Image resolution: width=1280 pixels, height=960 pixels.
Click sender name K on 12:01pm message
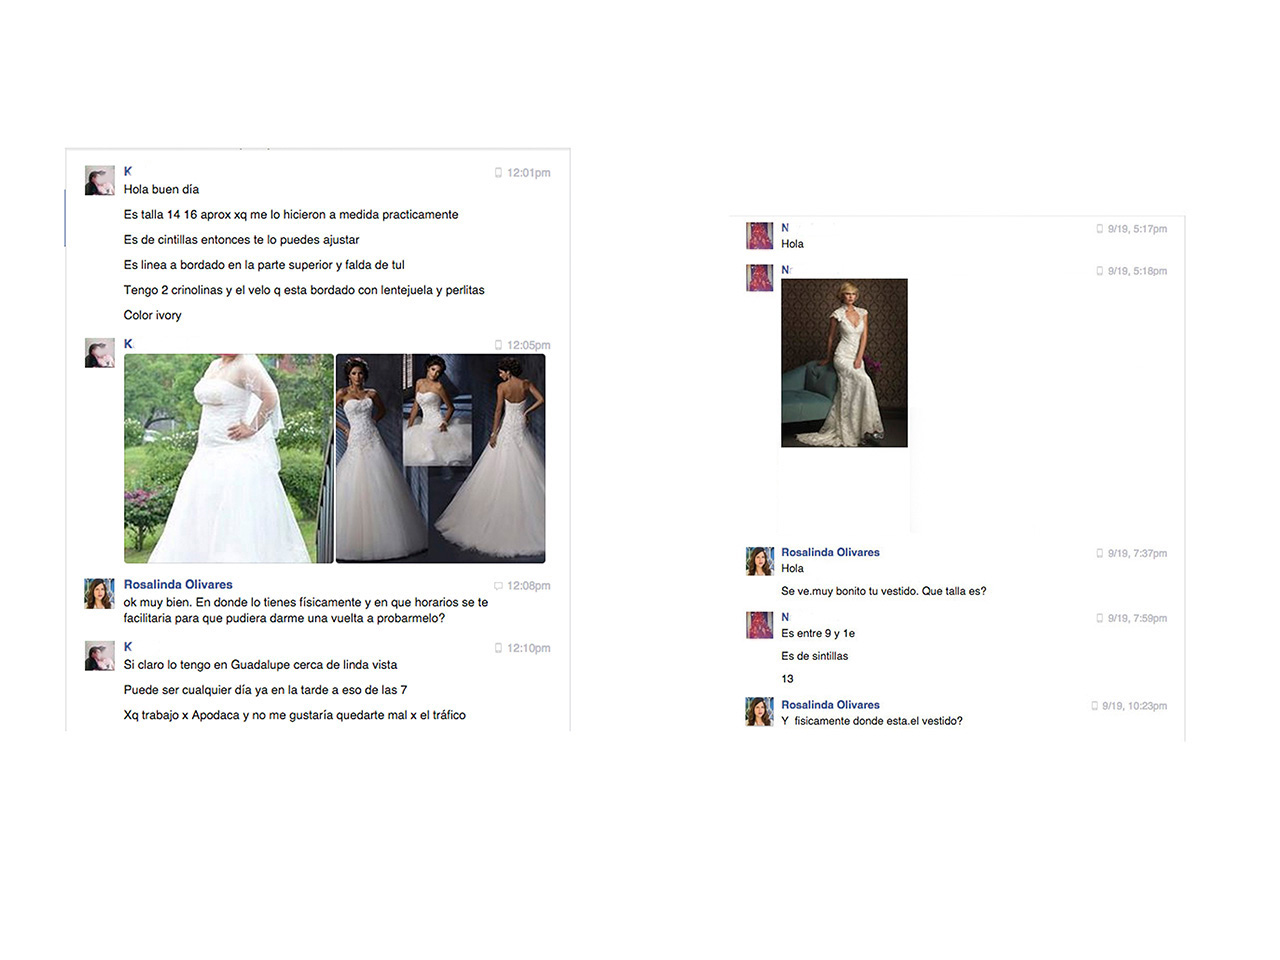click(x=128, y=172)
